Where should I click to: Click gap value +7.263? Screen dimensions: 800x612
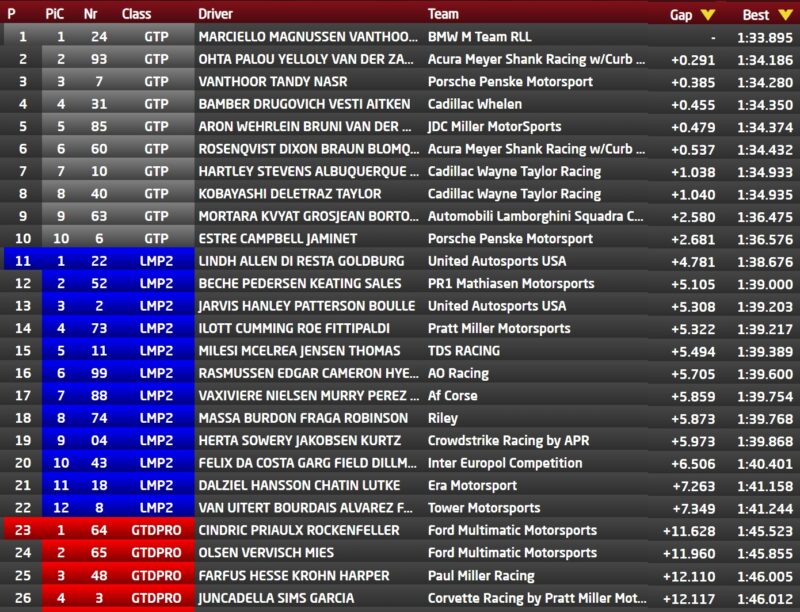pos(693,487)
